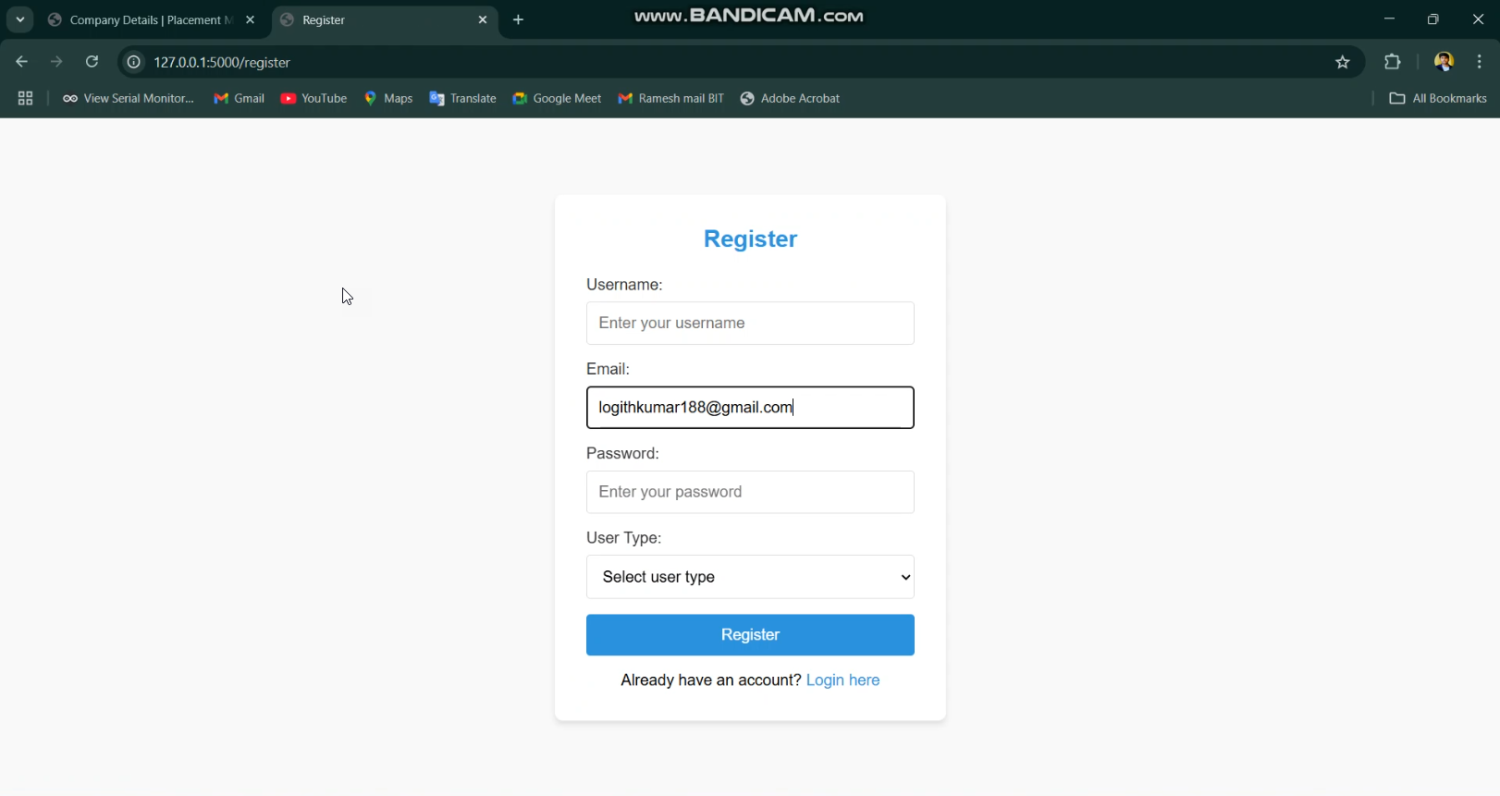Follow the Login here link
This screenshot has height=796, width=1500.
tap(843, 680)
